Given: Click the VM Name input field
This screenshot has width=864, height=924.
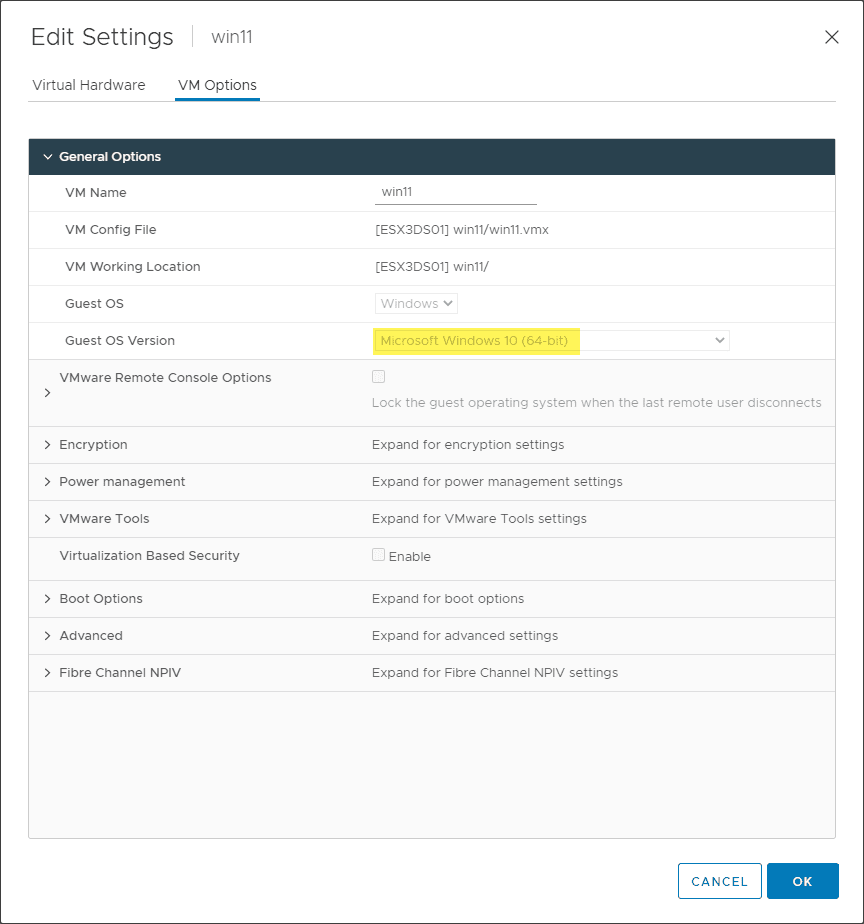Looking at the screenshot, I should [455, 191].
